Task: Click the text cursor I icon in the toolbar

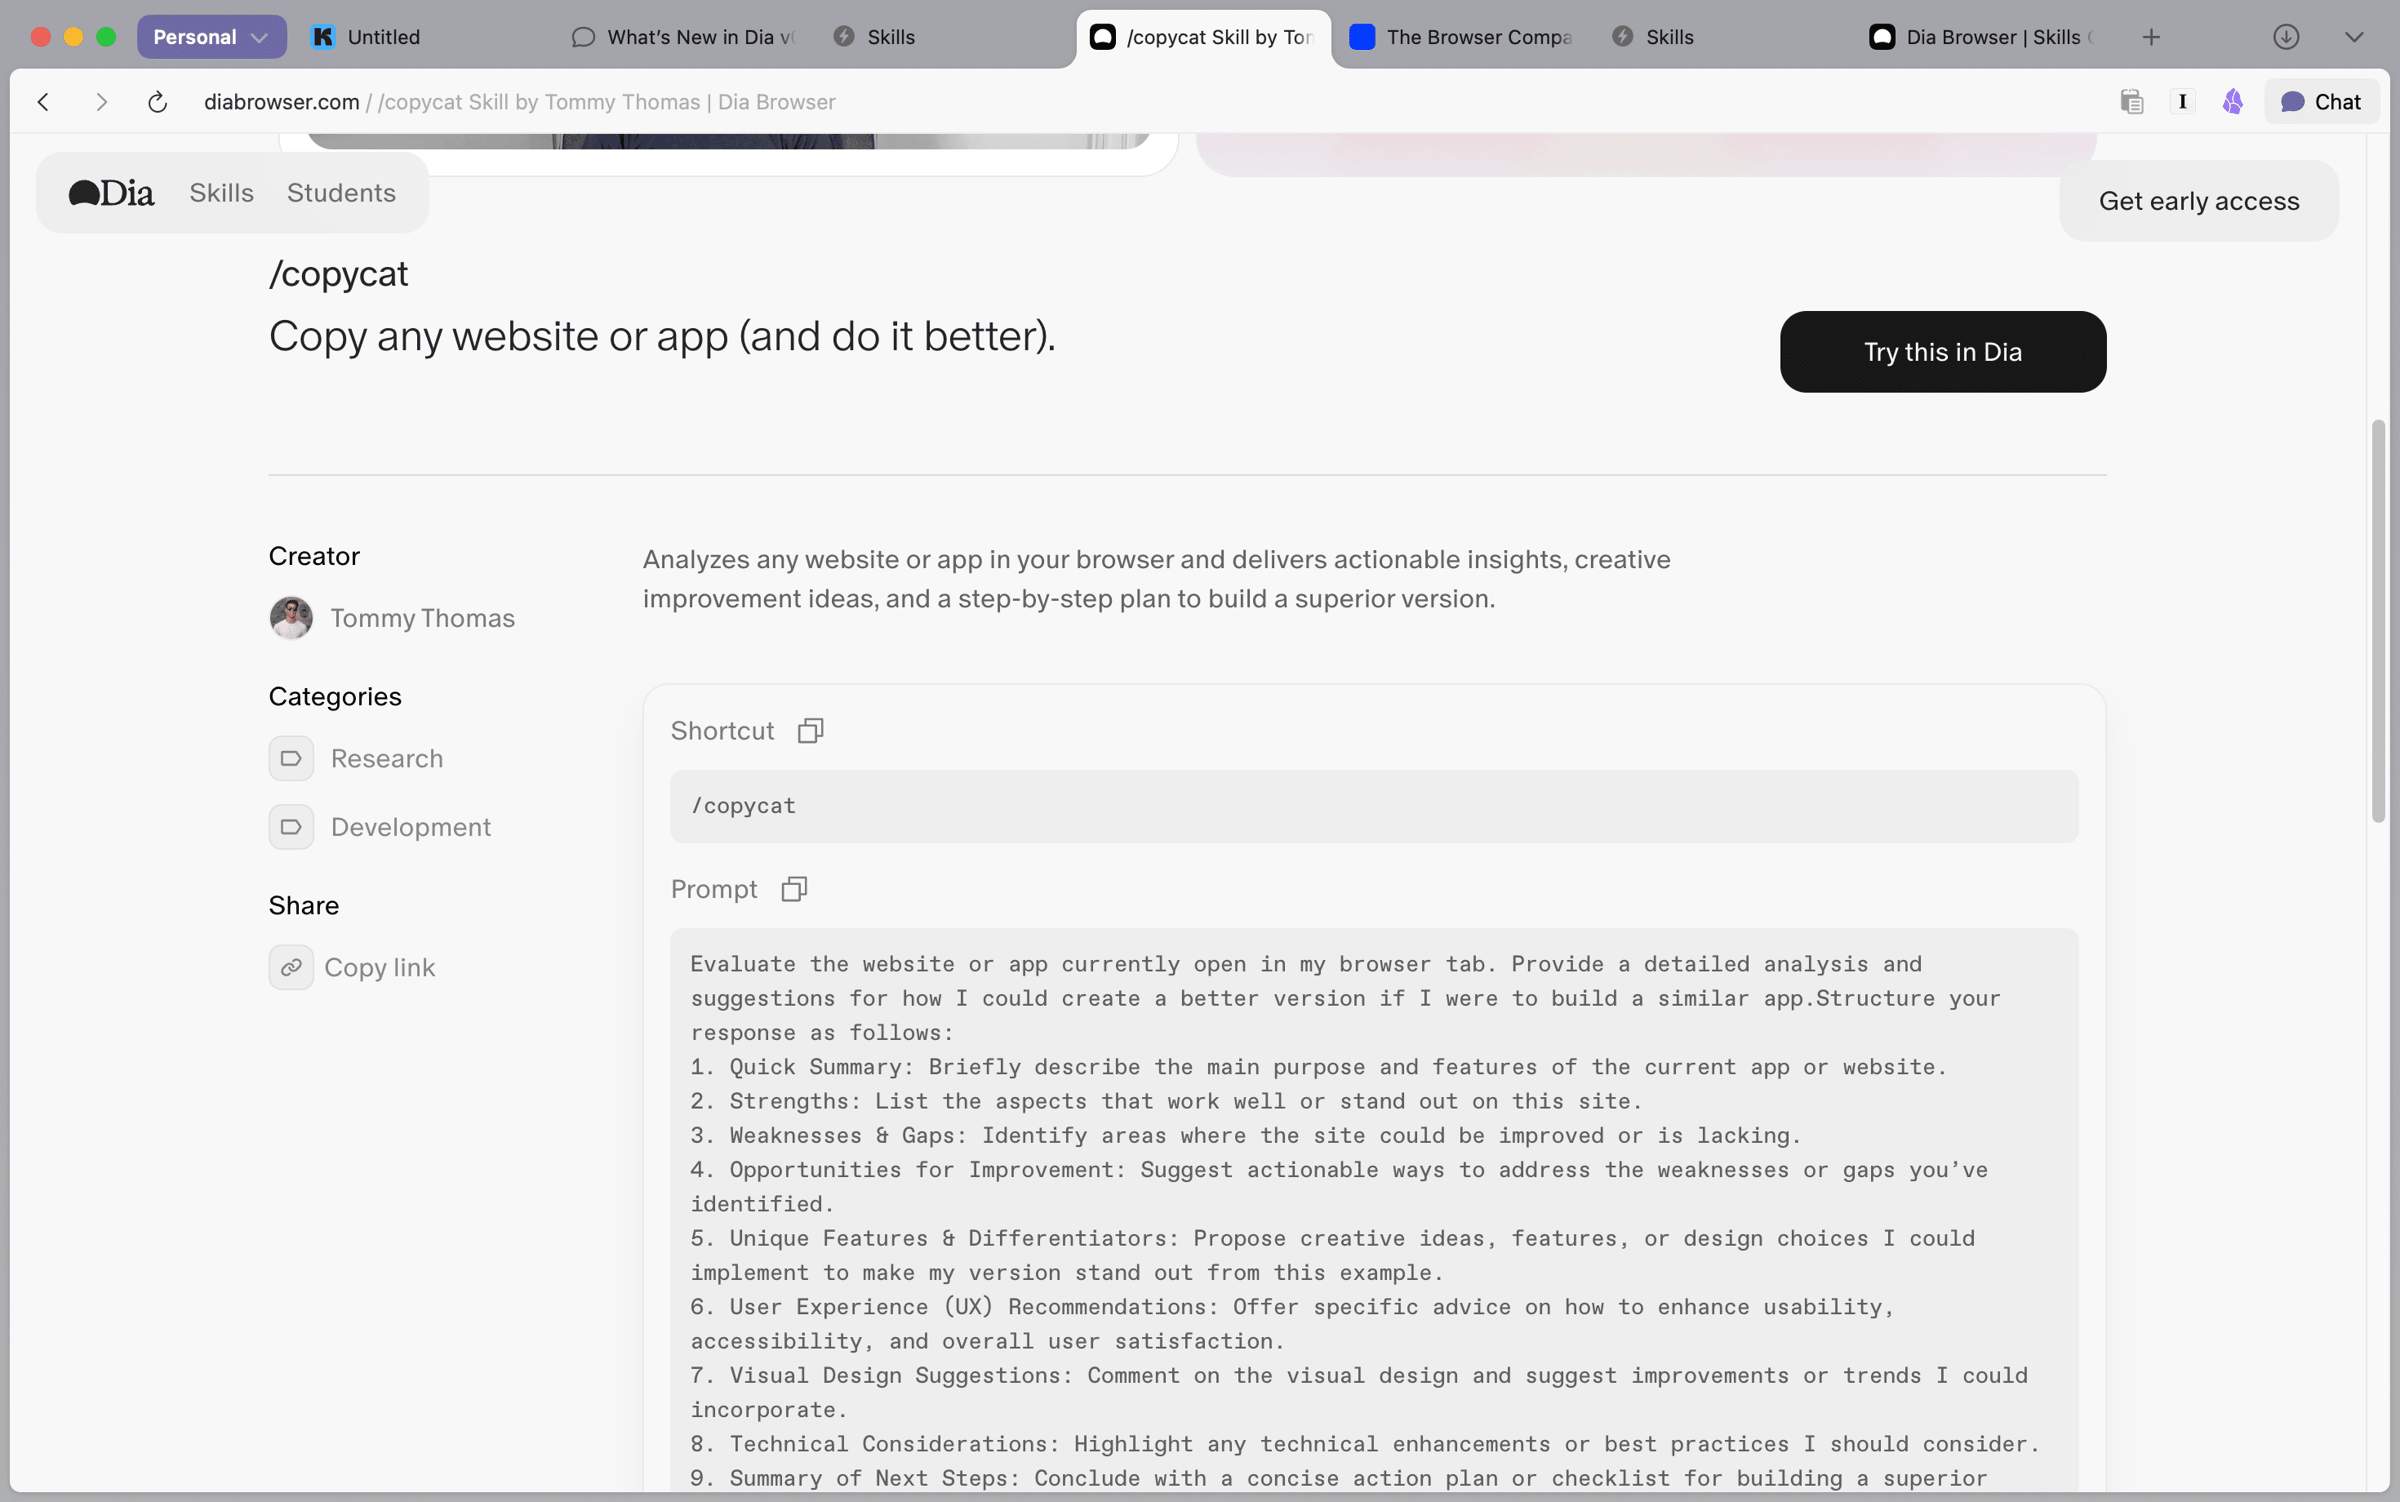Action: pyautogui.click(x=2182, y=102)
